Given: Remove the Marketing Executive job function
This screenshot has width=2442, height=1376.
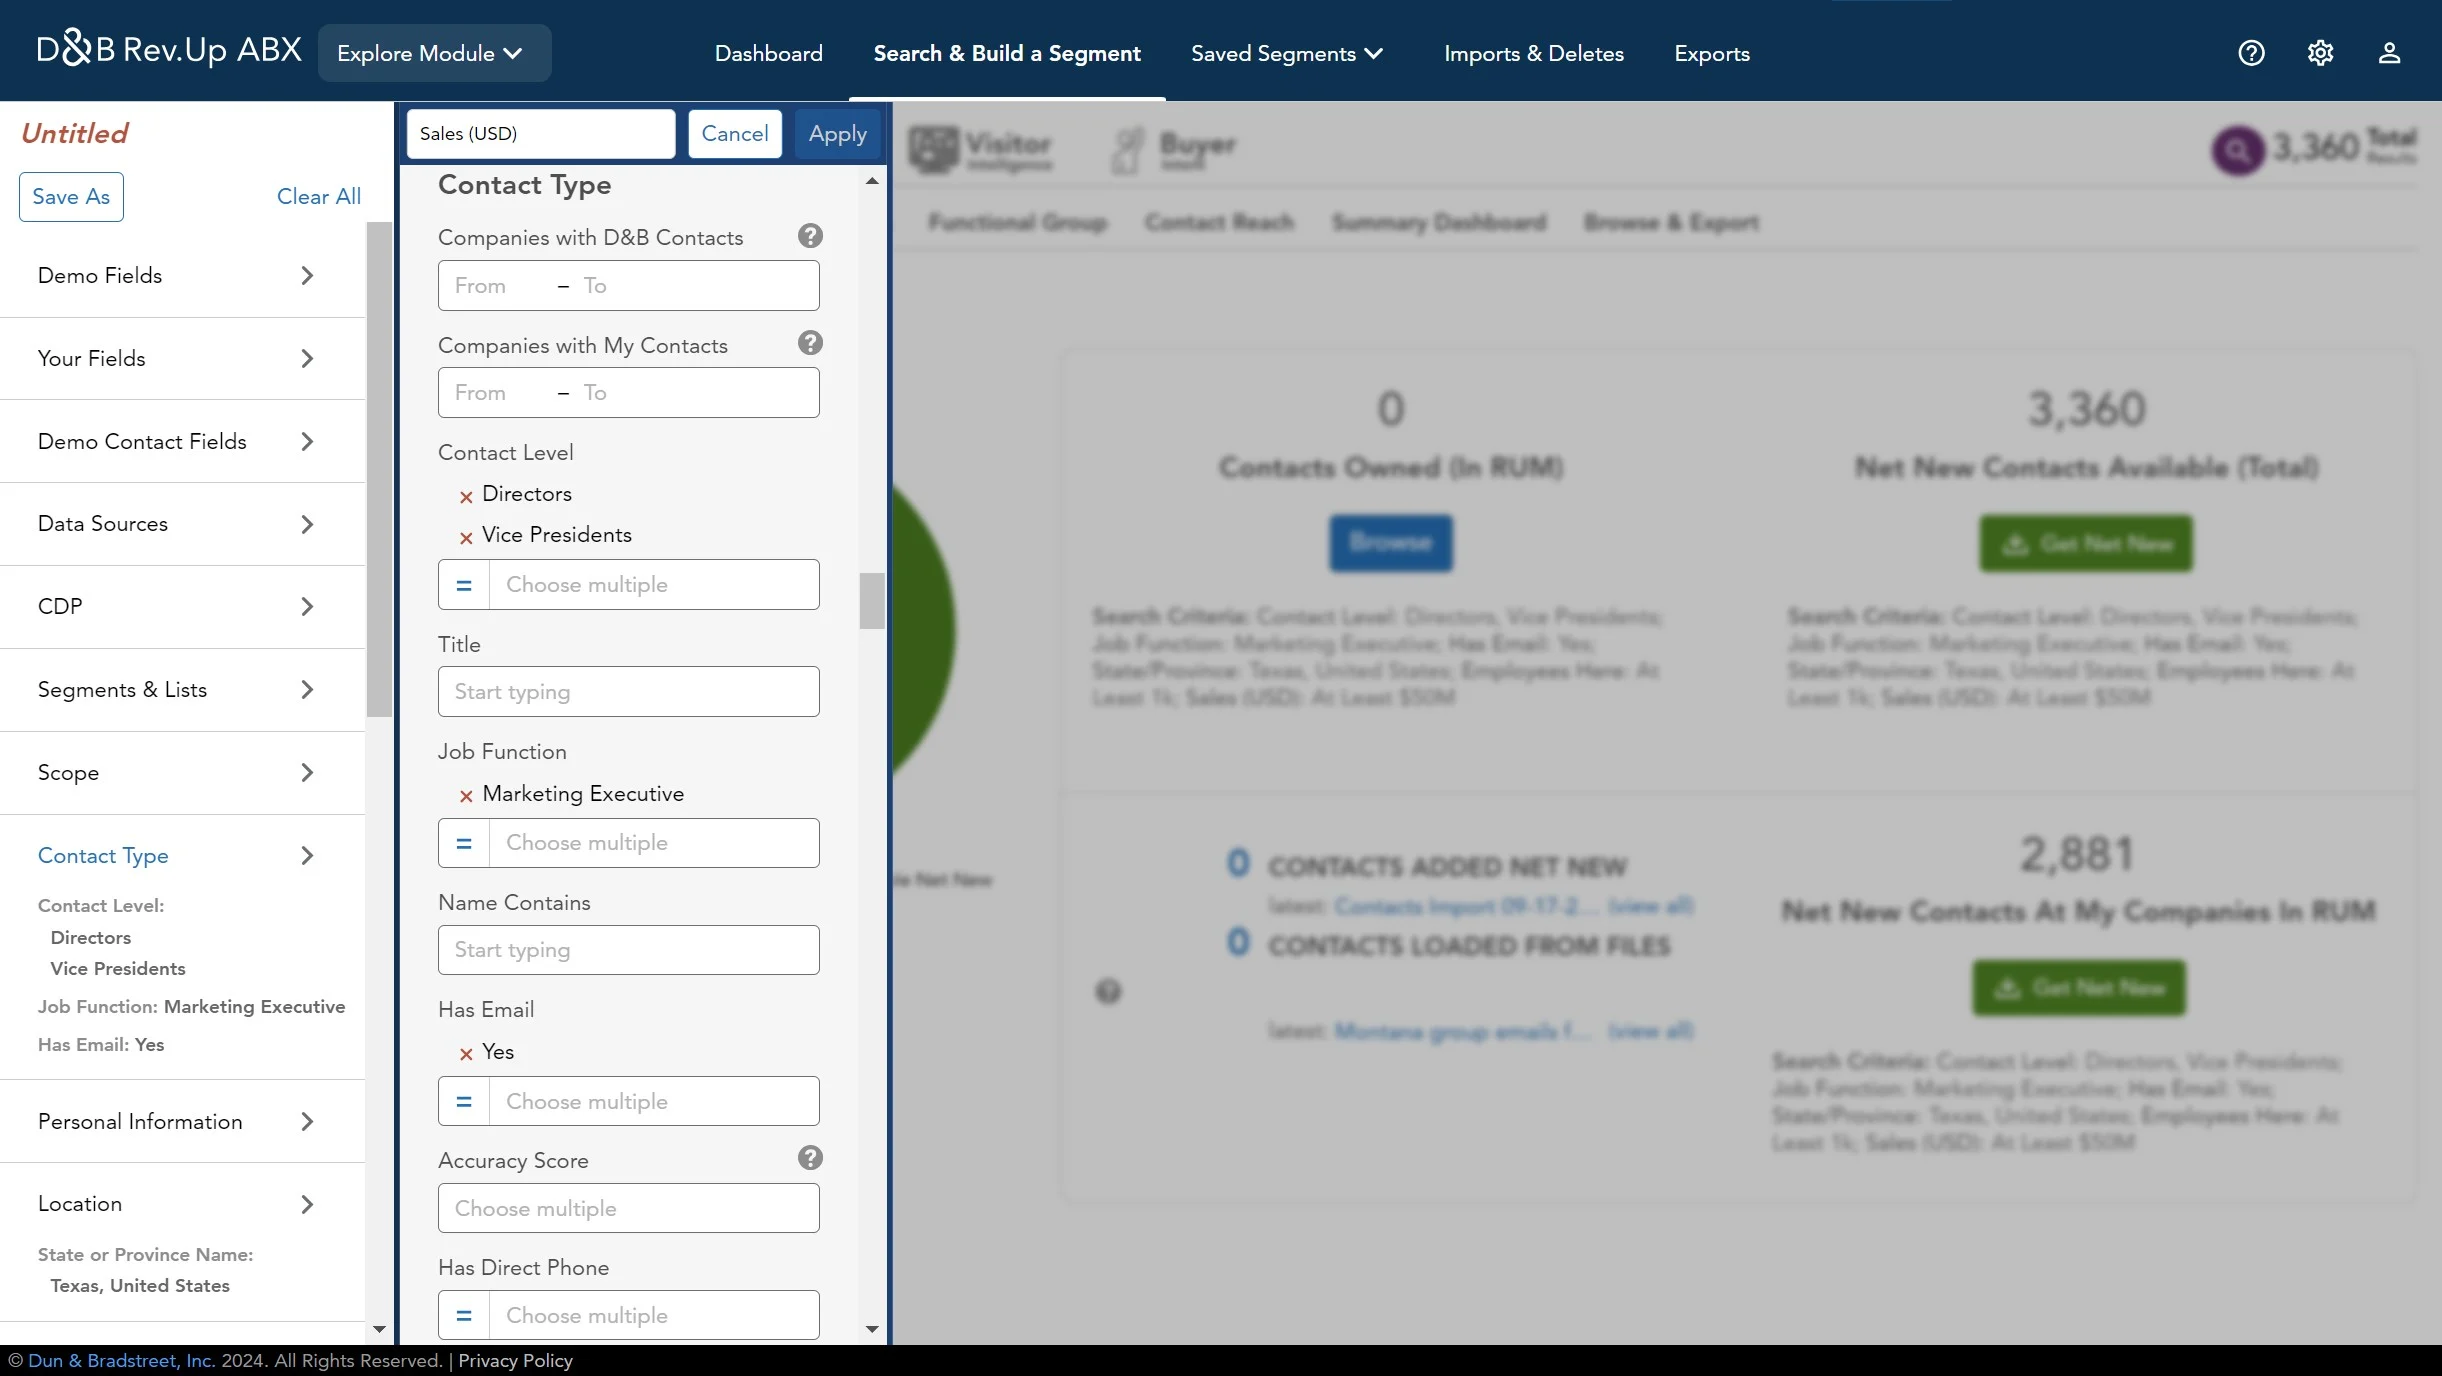Looking at the screenshot, I should click(x=465, y=797).
